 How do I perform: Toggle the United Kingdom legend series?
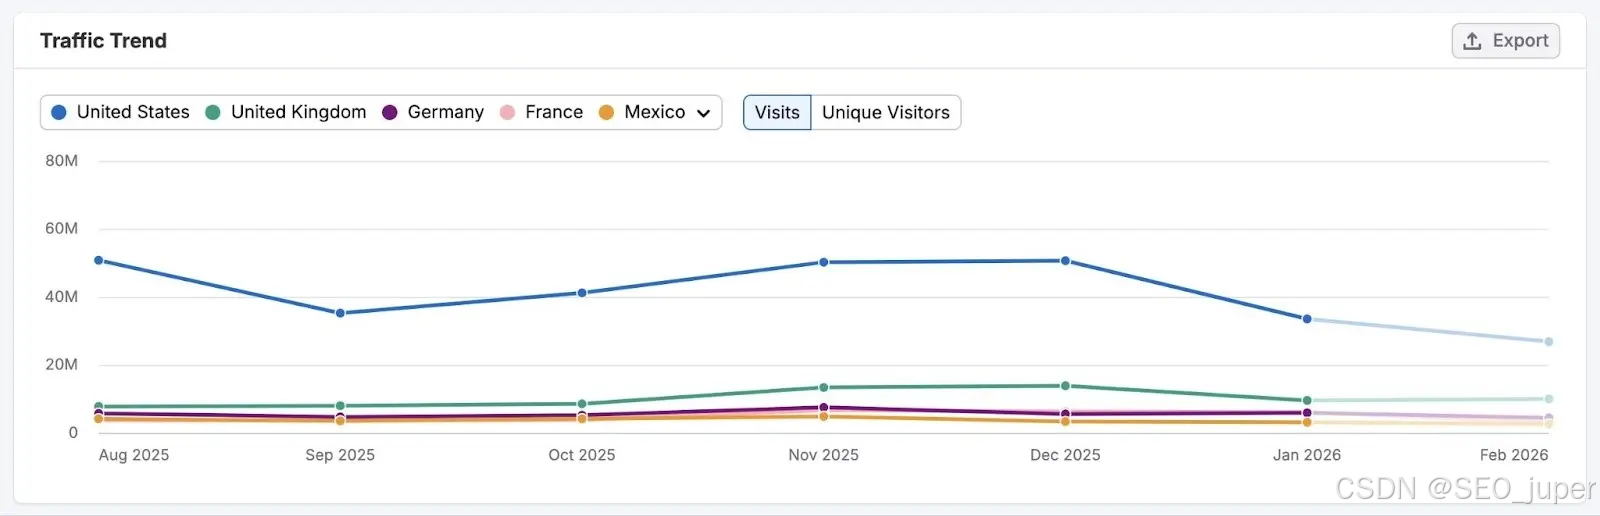(286, 112)
